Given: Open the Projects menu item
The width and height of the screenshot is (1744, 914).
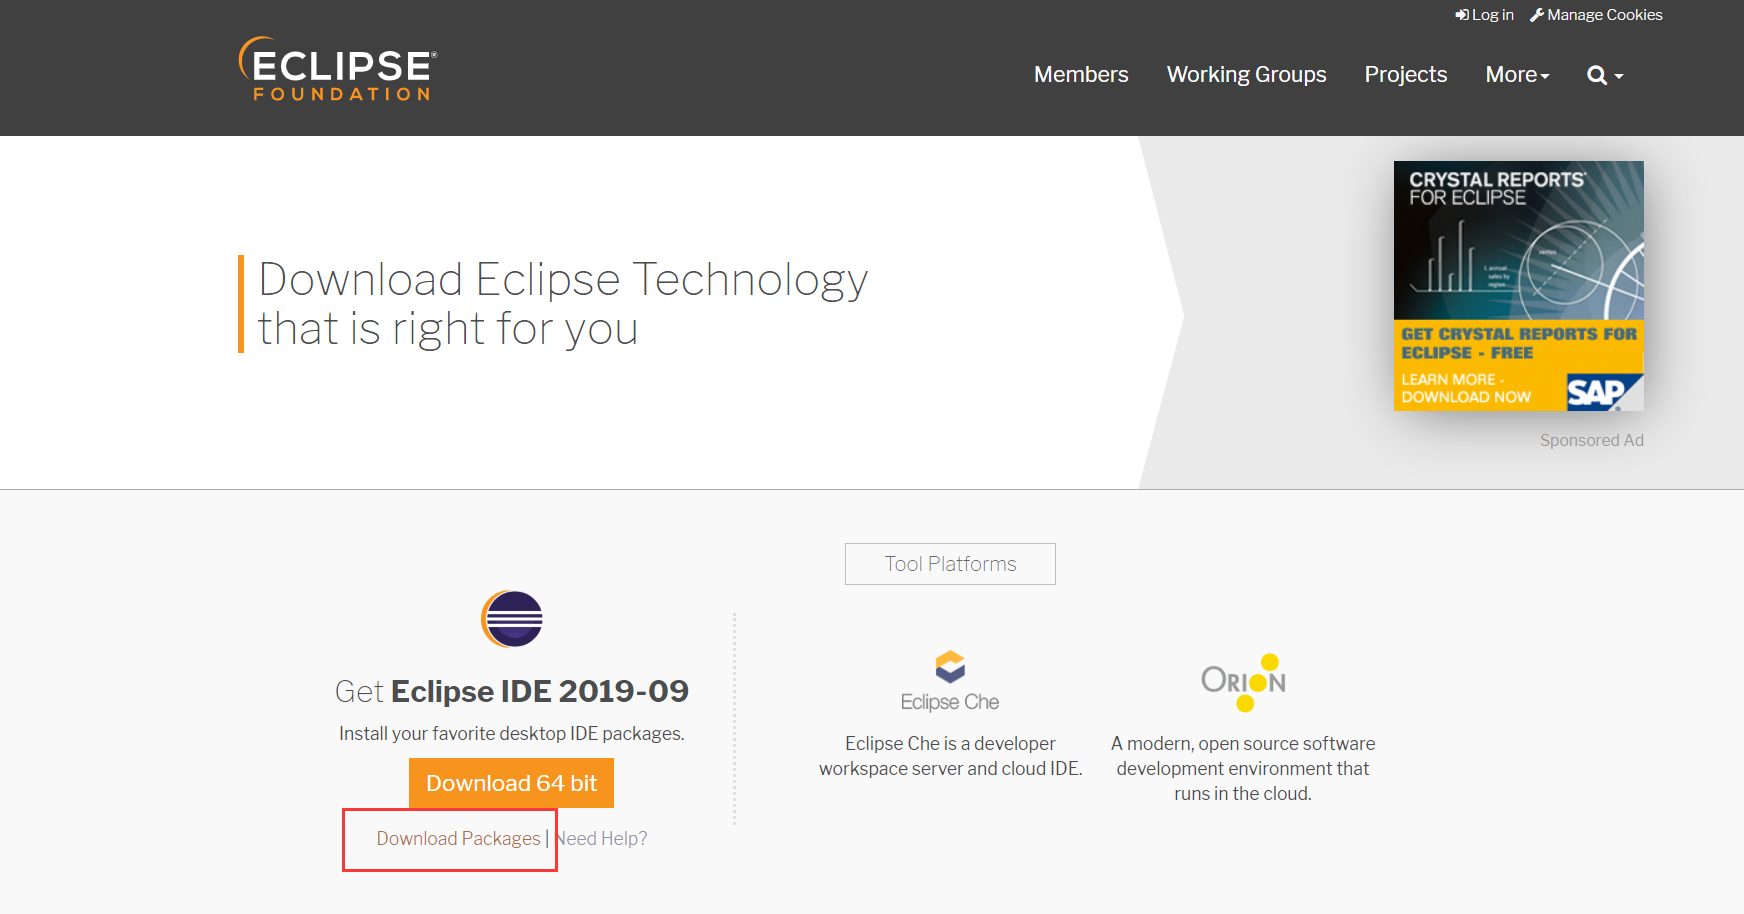Looking at the screenshot, I should 1405,74.
